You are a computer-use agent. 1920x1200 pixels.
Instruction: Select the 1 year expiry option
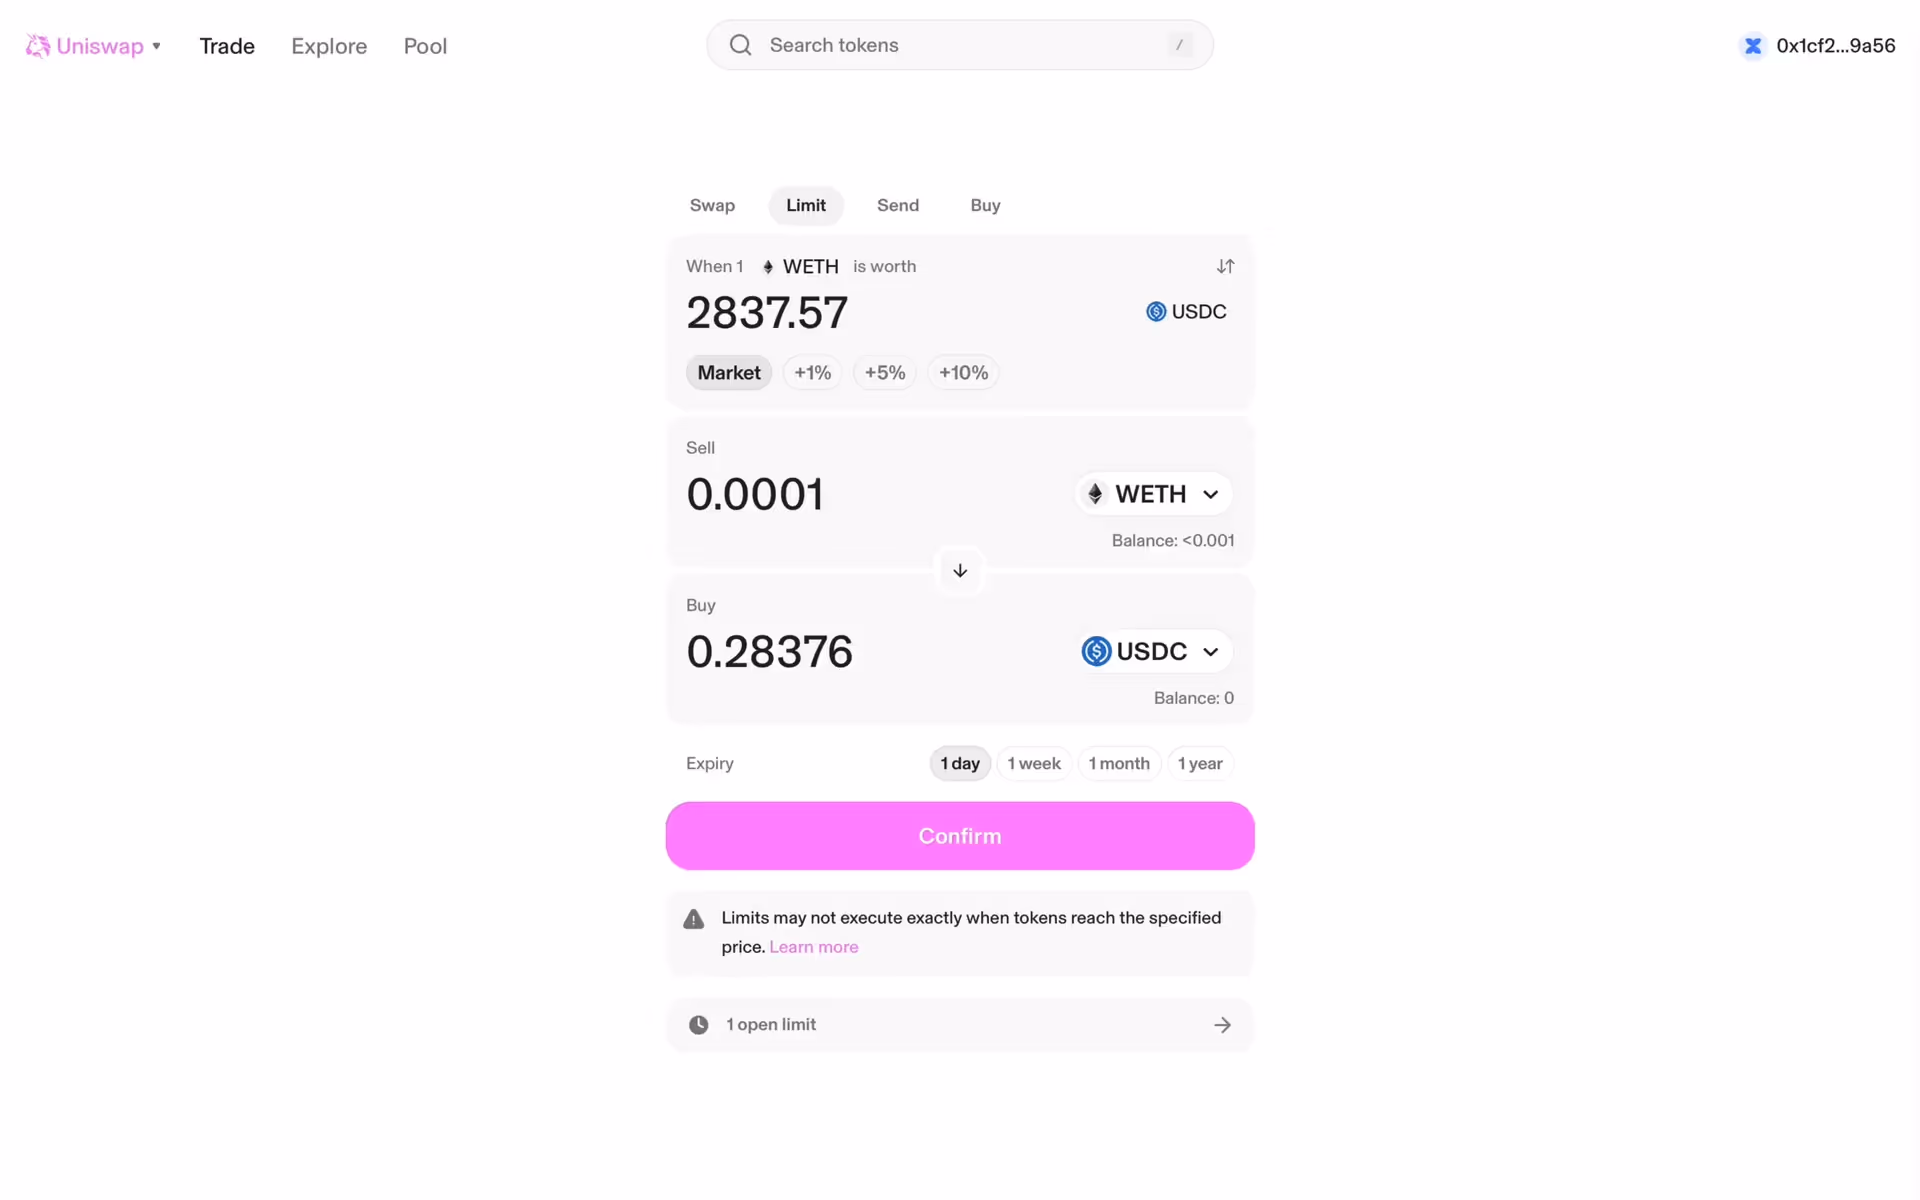tap(1200, 764)
